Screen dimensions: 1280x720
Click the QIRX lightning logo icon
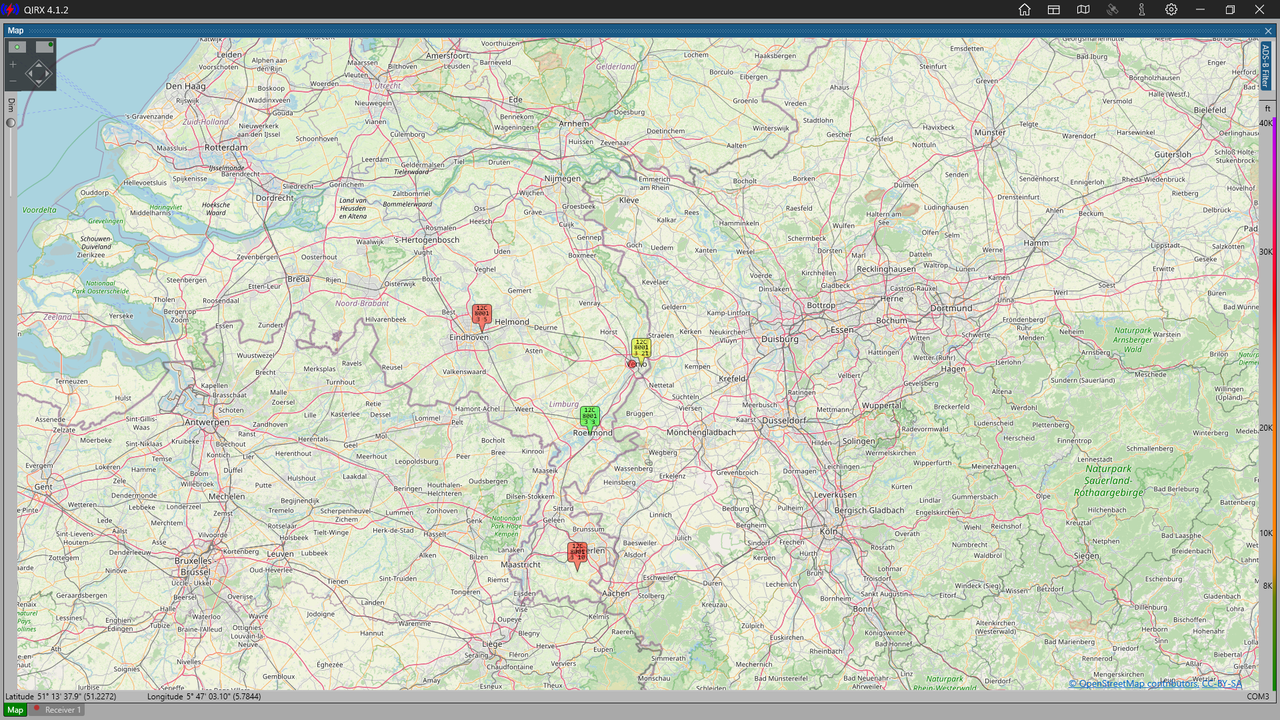pyautogui.click(x=10, y=10)
